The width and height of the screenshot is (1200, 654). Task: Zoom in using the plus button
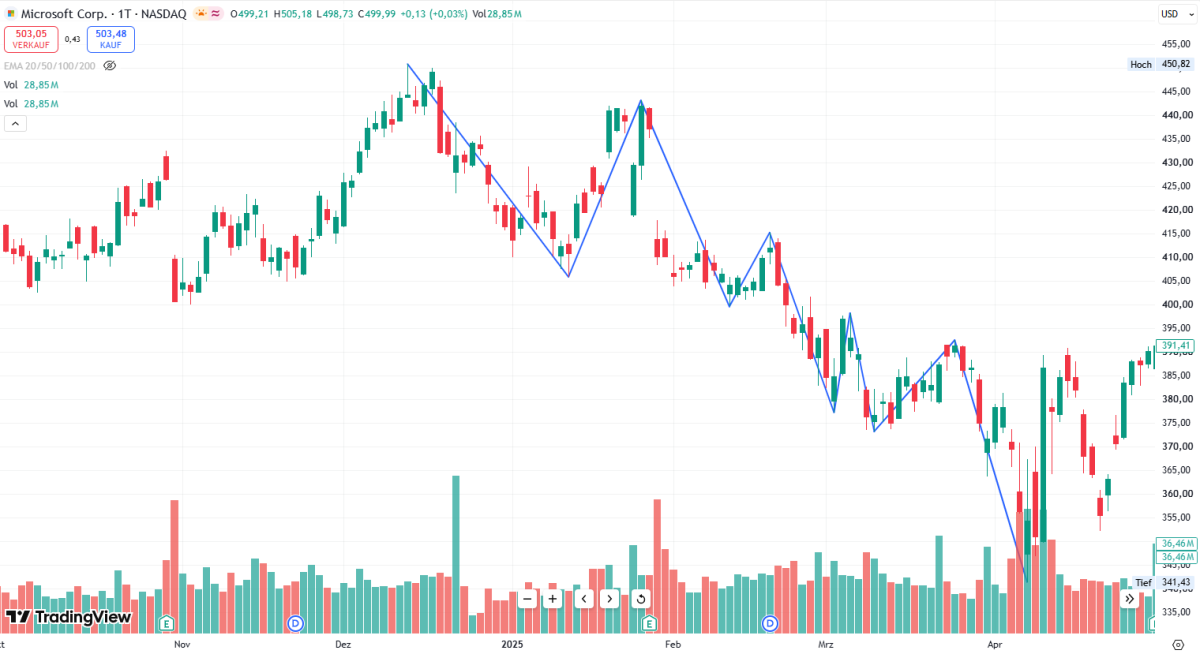click(x=552, y=599)
